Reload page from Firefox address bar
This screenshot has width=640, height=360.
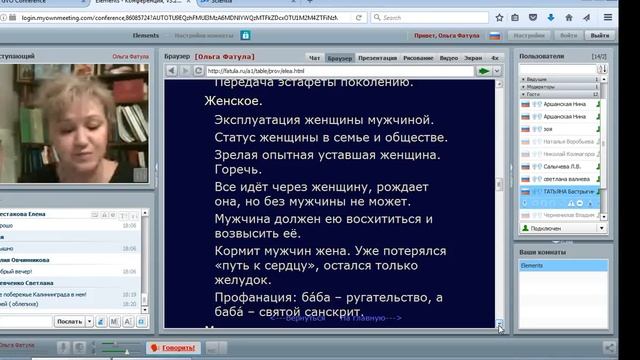coord(358,18)
